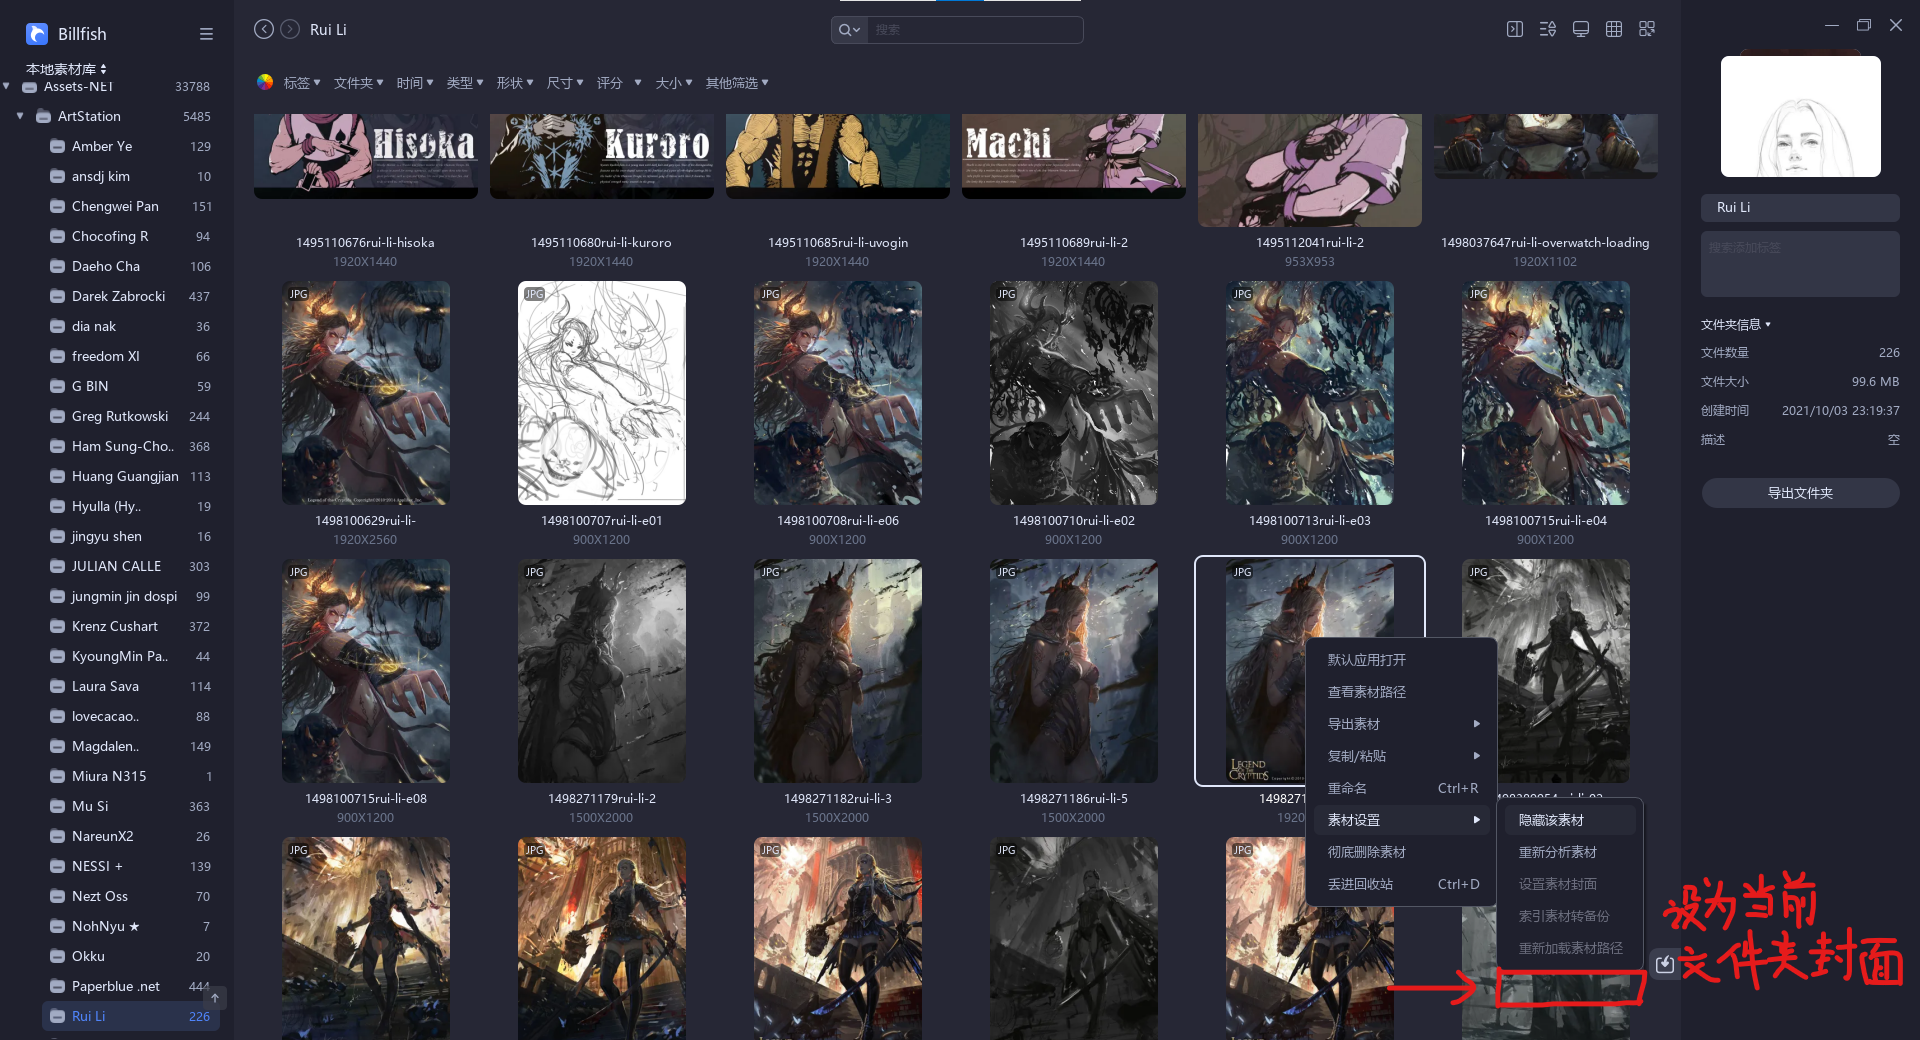Click the 1498037647rui-li-overwatch-loading filename
Screen dimensions: 1920x1040
click(1545, 243)
